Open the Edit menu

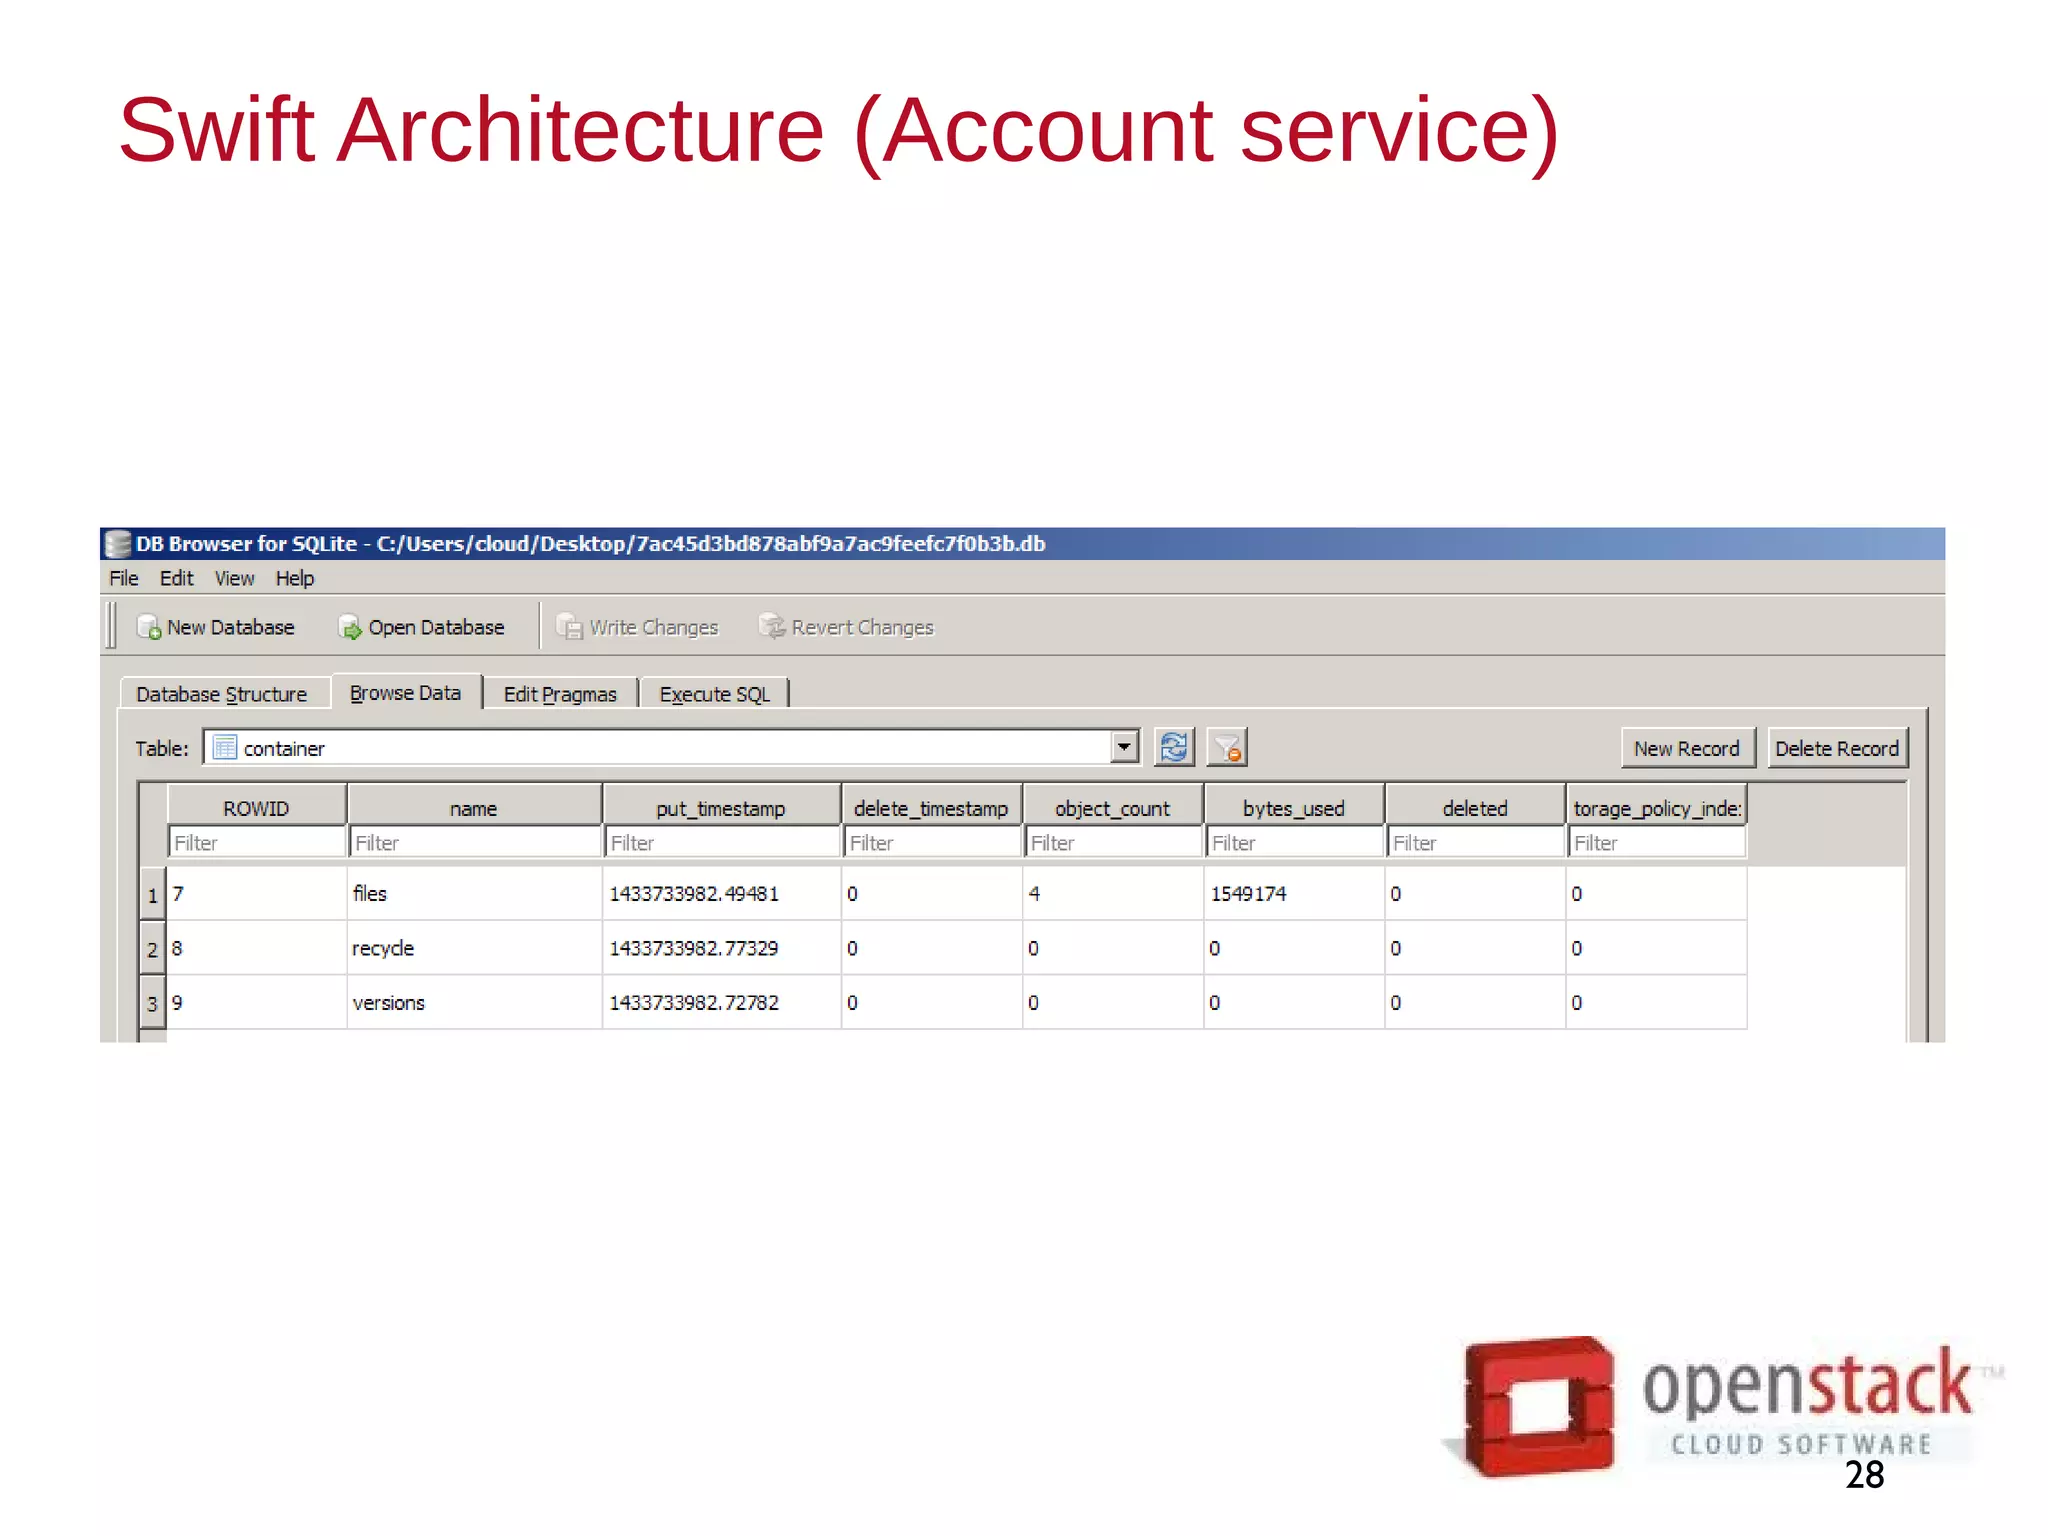pos(176,578)
